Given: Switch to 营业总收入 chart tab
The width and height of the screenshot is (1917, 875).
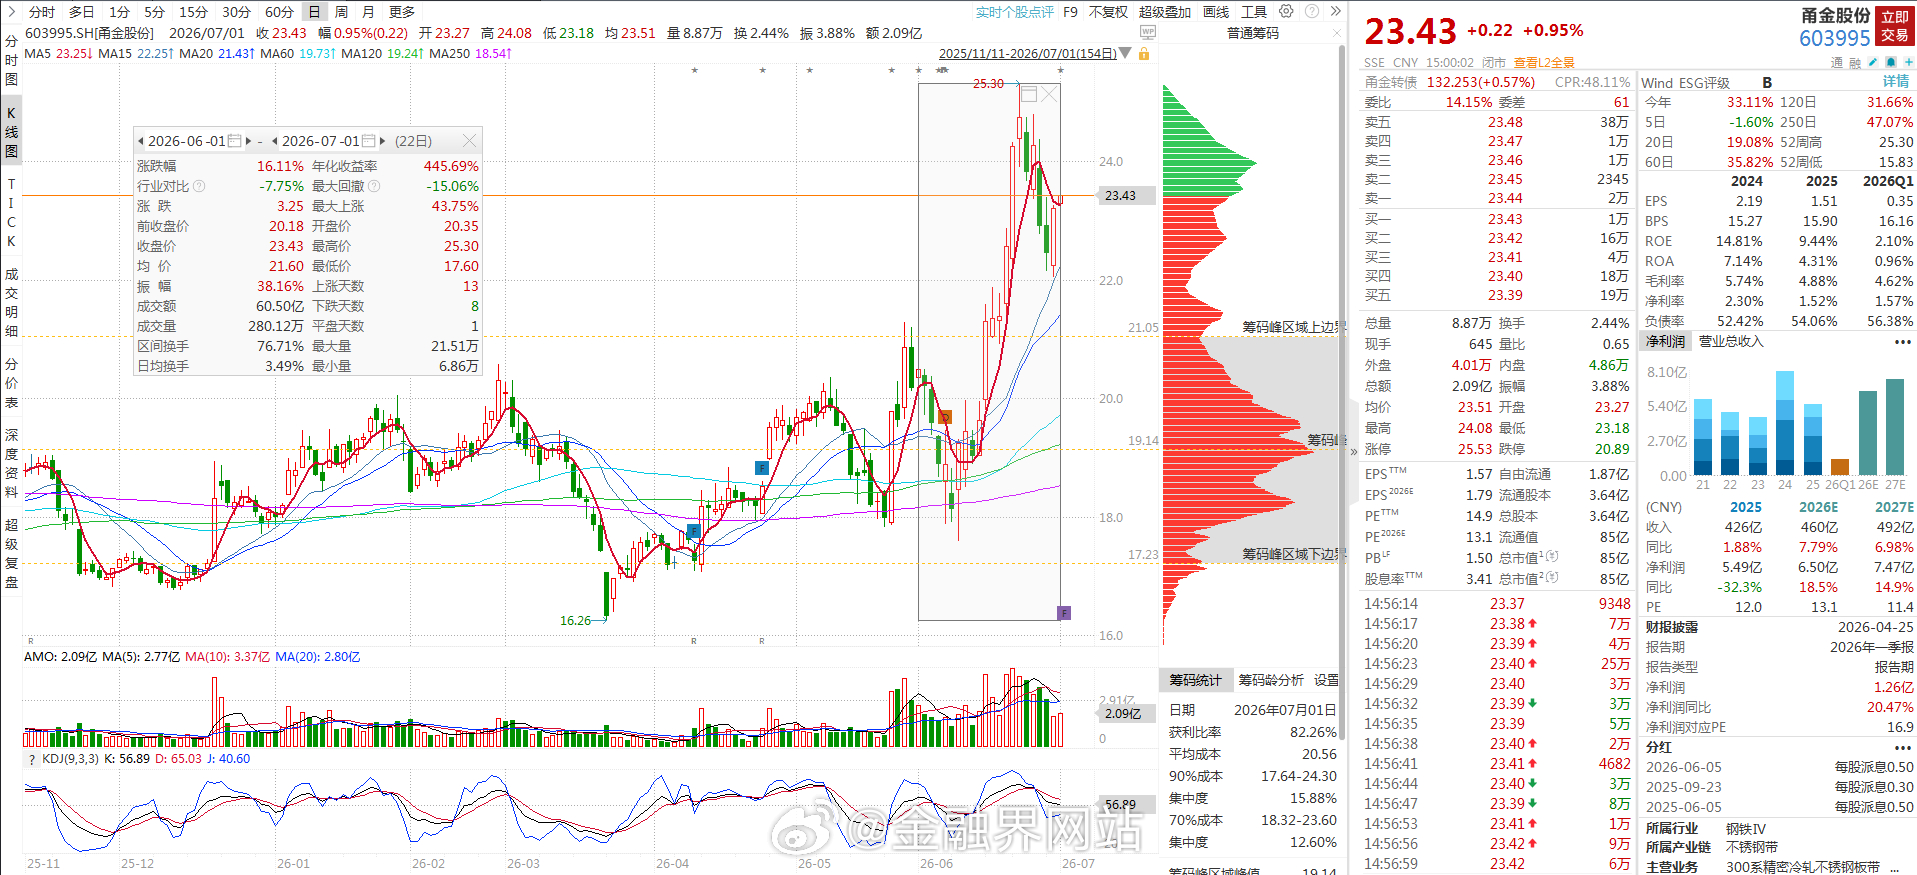Looking at the screenshot, I should 1731,342.
